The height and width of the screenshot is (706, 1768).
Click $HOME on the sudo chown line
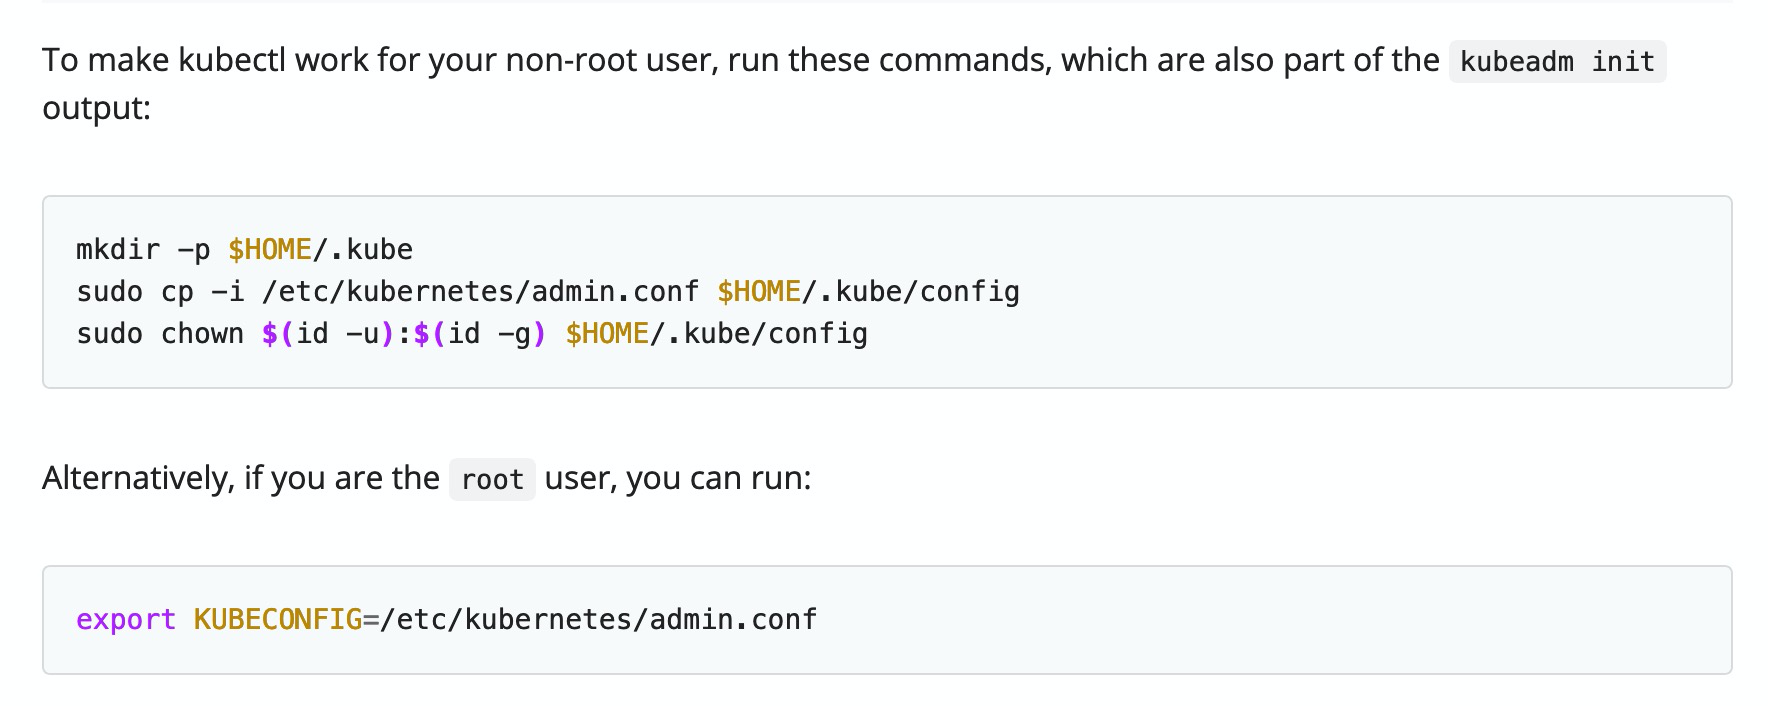pos(607,333)
